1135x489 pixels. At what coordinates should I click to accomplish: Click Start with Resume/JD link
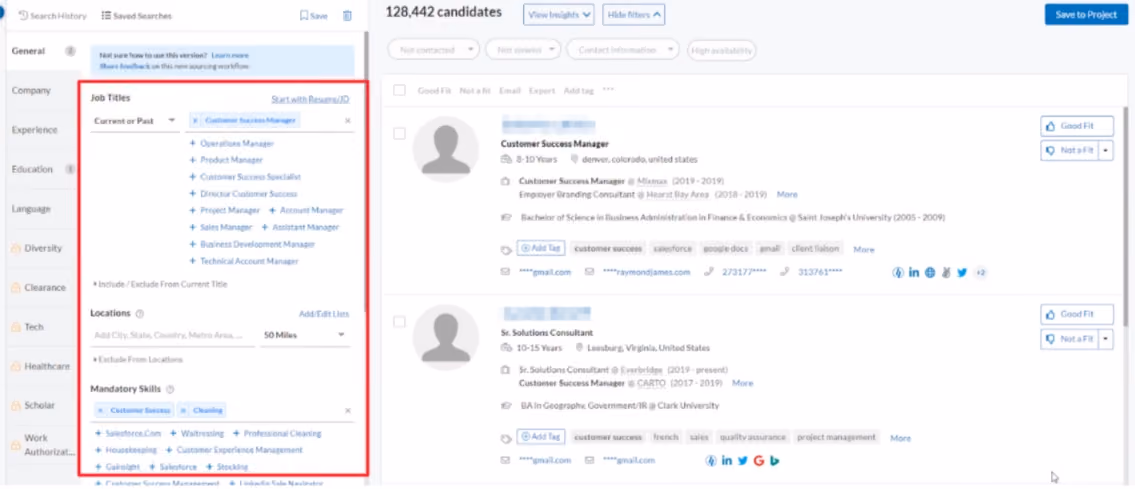click(x=310, y=99)
